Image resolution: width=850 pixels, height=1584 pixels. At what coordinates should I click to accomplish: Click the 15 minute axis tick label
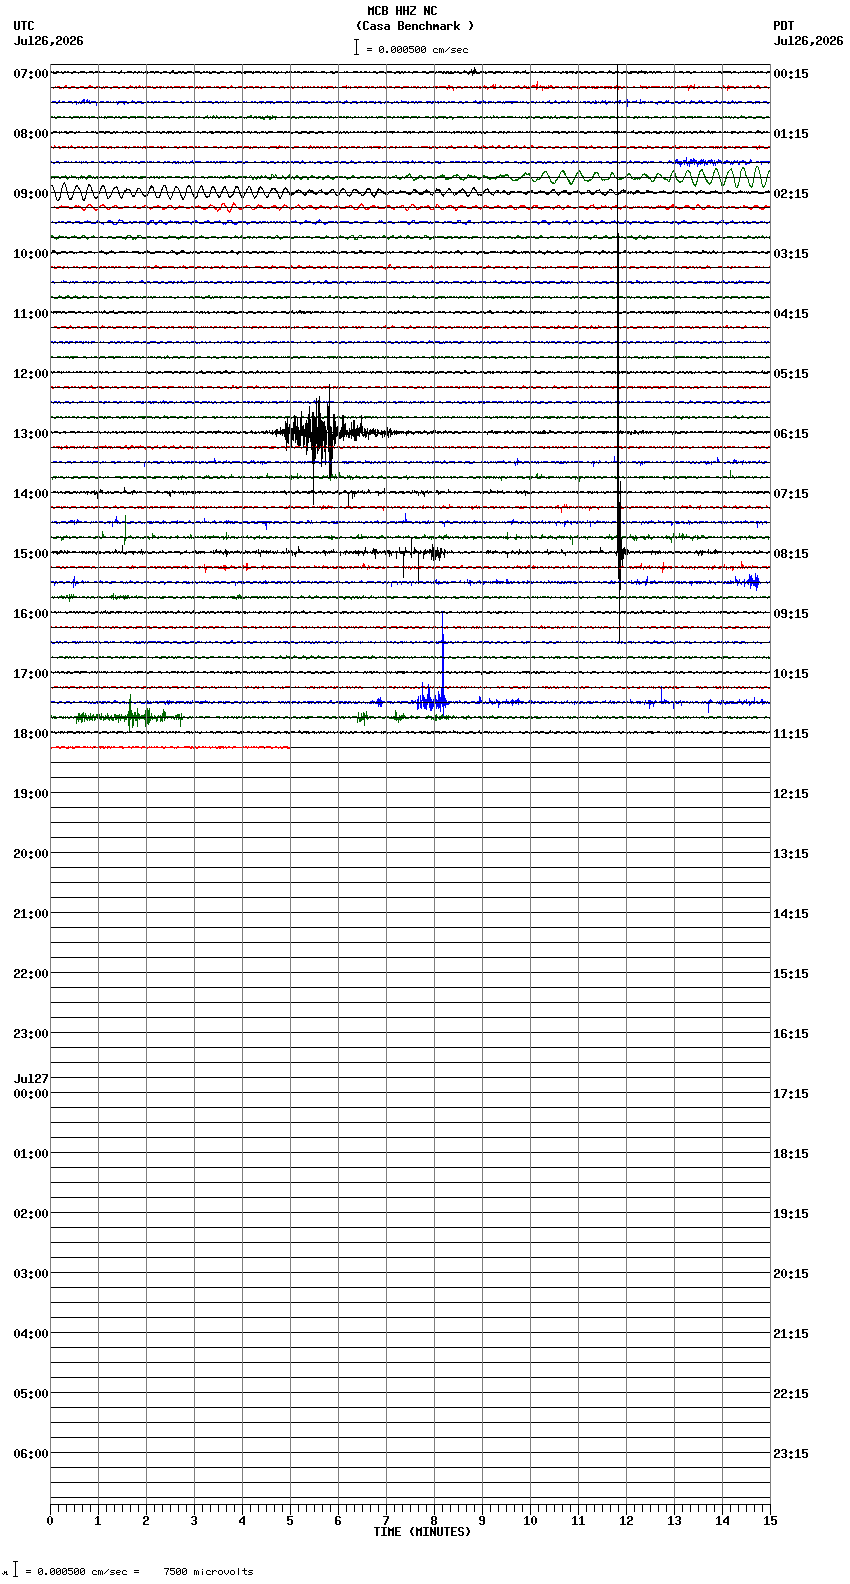coord(770,1521)
